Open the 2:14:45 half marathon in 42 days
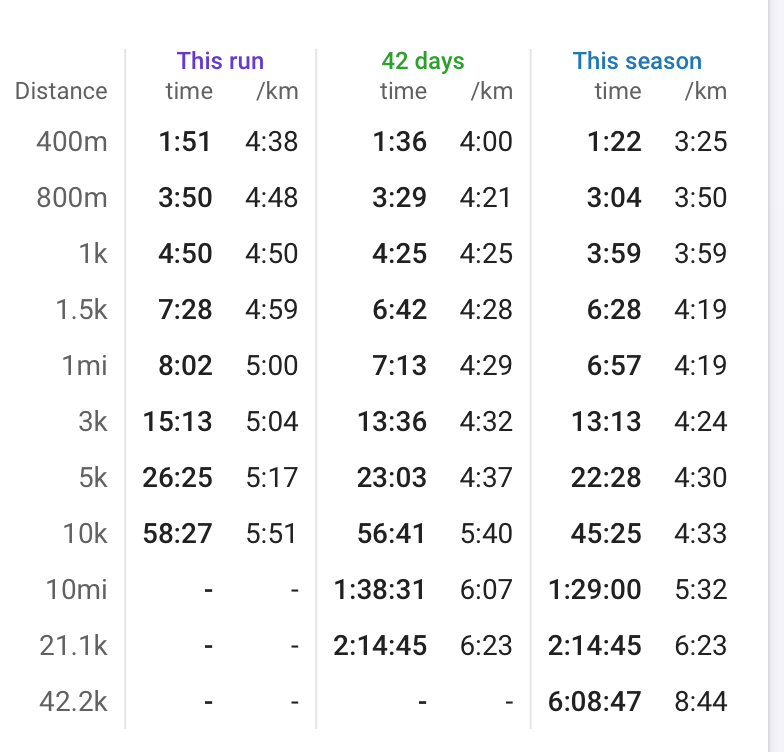This screenshot has width=784, height=752. tap(380, 646)
